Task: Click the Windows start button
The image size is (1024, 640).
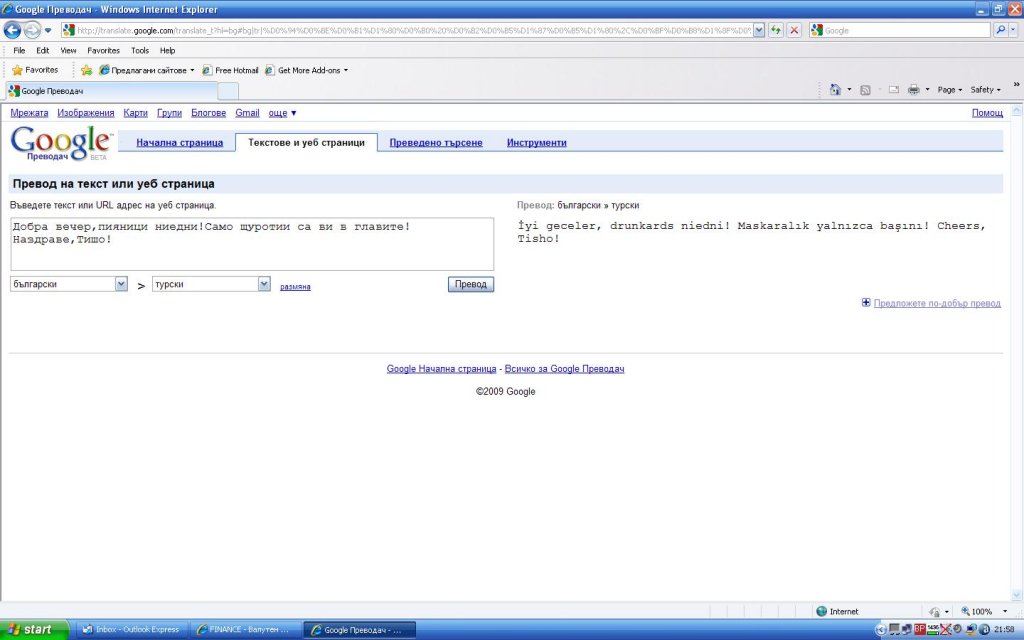Action: pyautogui.click(x=34, y=630)
